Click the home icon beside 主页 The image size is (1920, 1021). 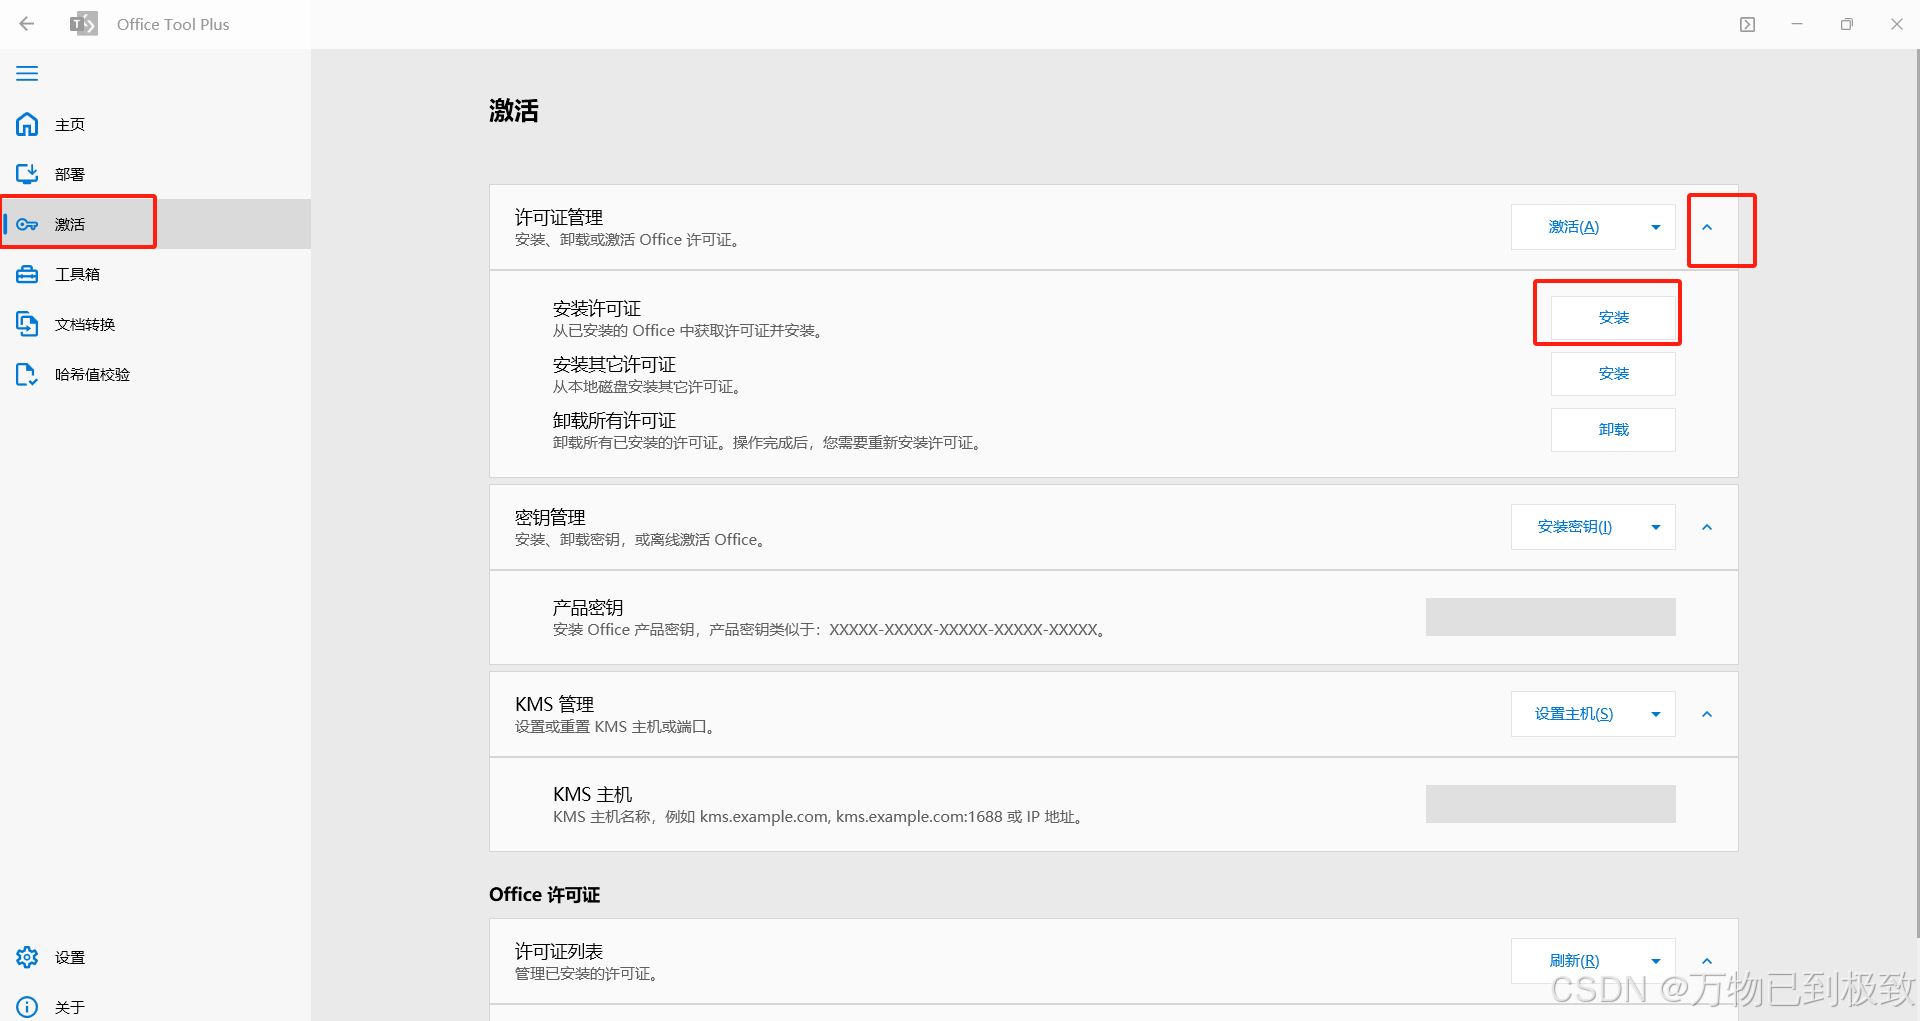pos(27,124)
